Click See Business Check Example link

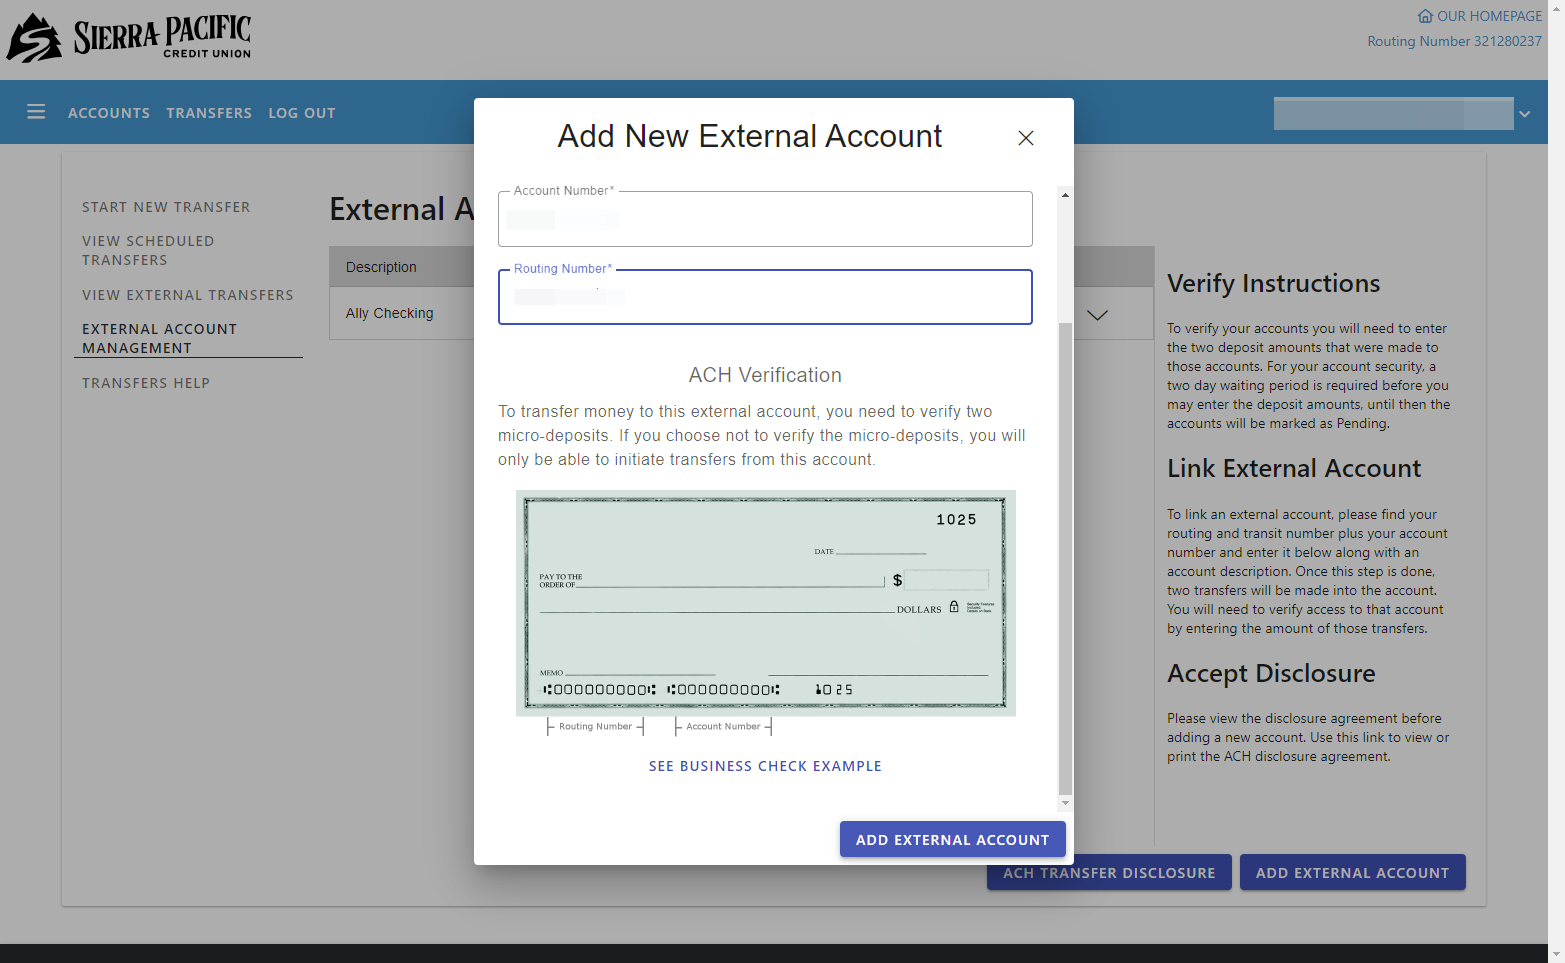(765, 766)
